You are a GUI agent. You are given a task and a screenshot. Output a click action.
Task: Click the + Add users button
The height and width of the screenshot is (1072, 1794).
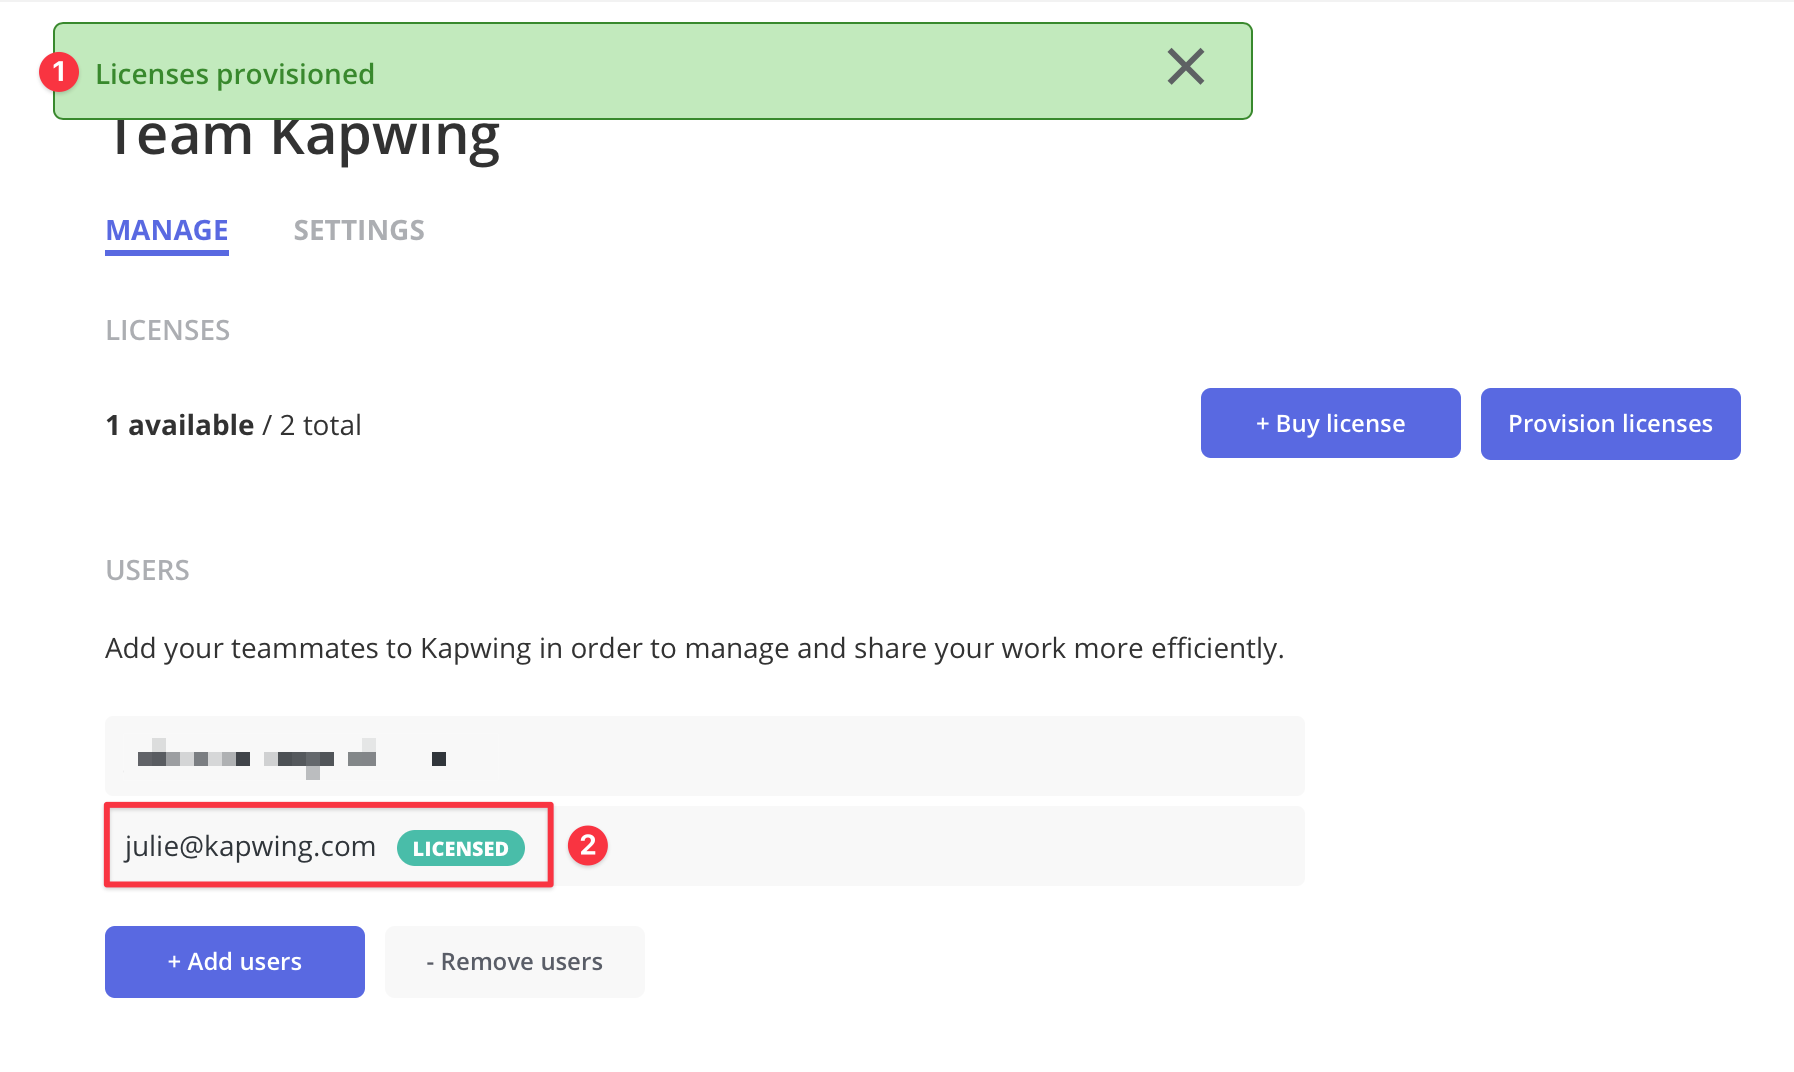[235, 962]
